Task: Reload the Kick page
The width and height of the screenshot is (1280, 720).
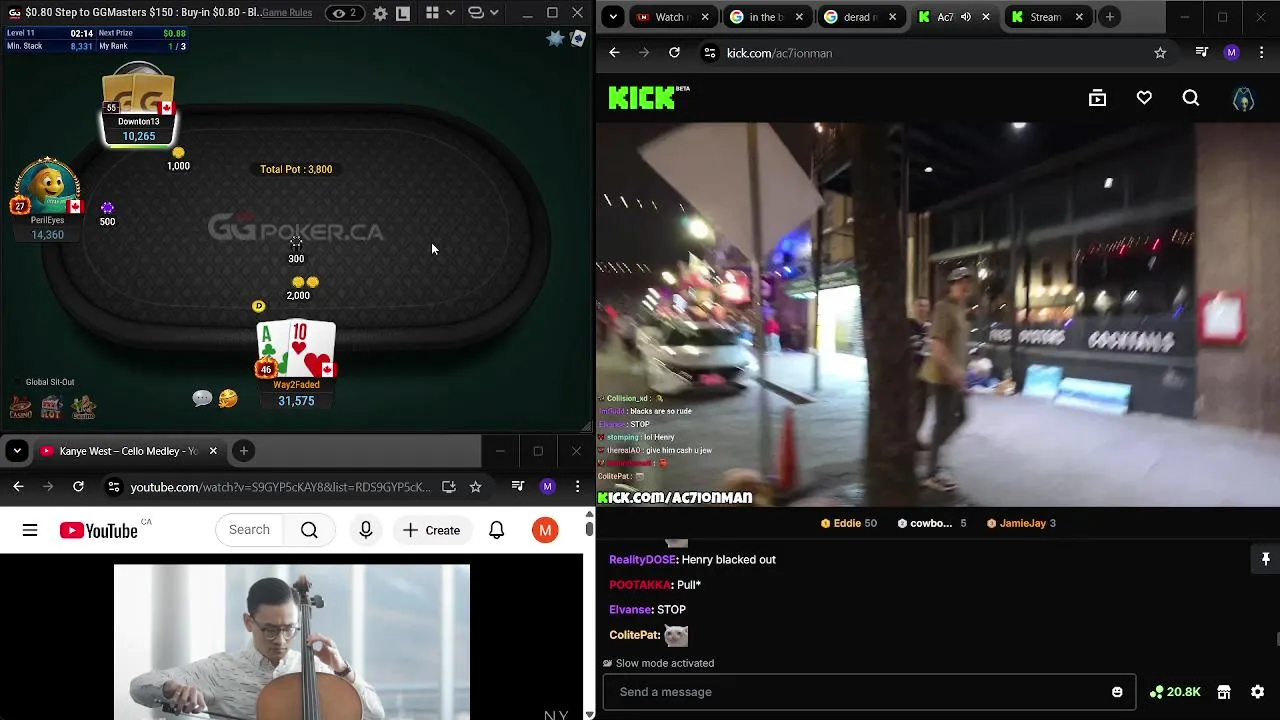Action: pyautogui.click(x=674, y=53)
